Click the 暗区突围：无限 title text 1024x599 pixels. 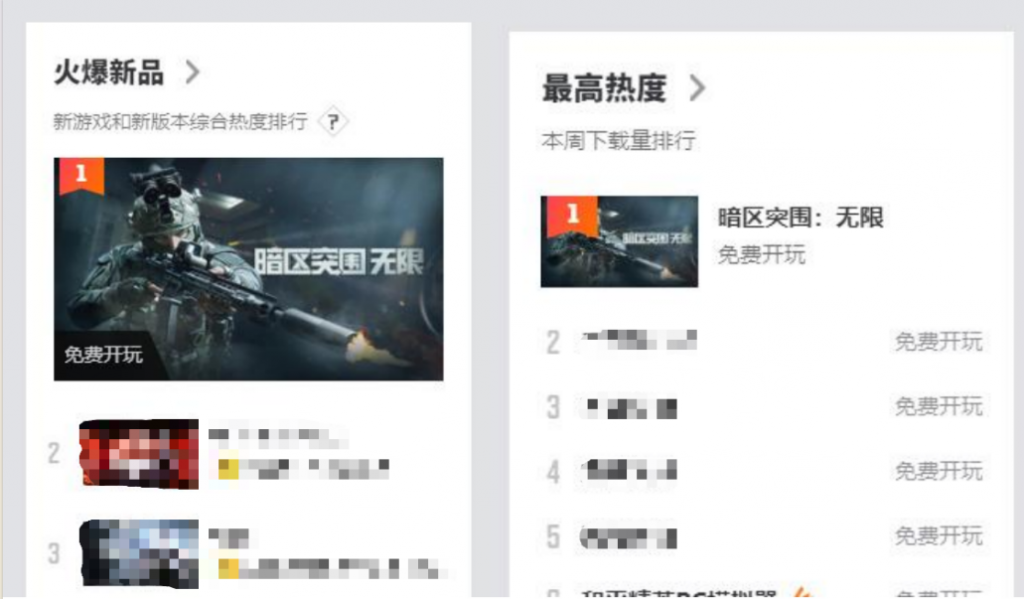[x=801, y=218]
